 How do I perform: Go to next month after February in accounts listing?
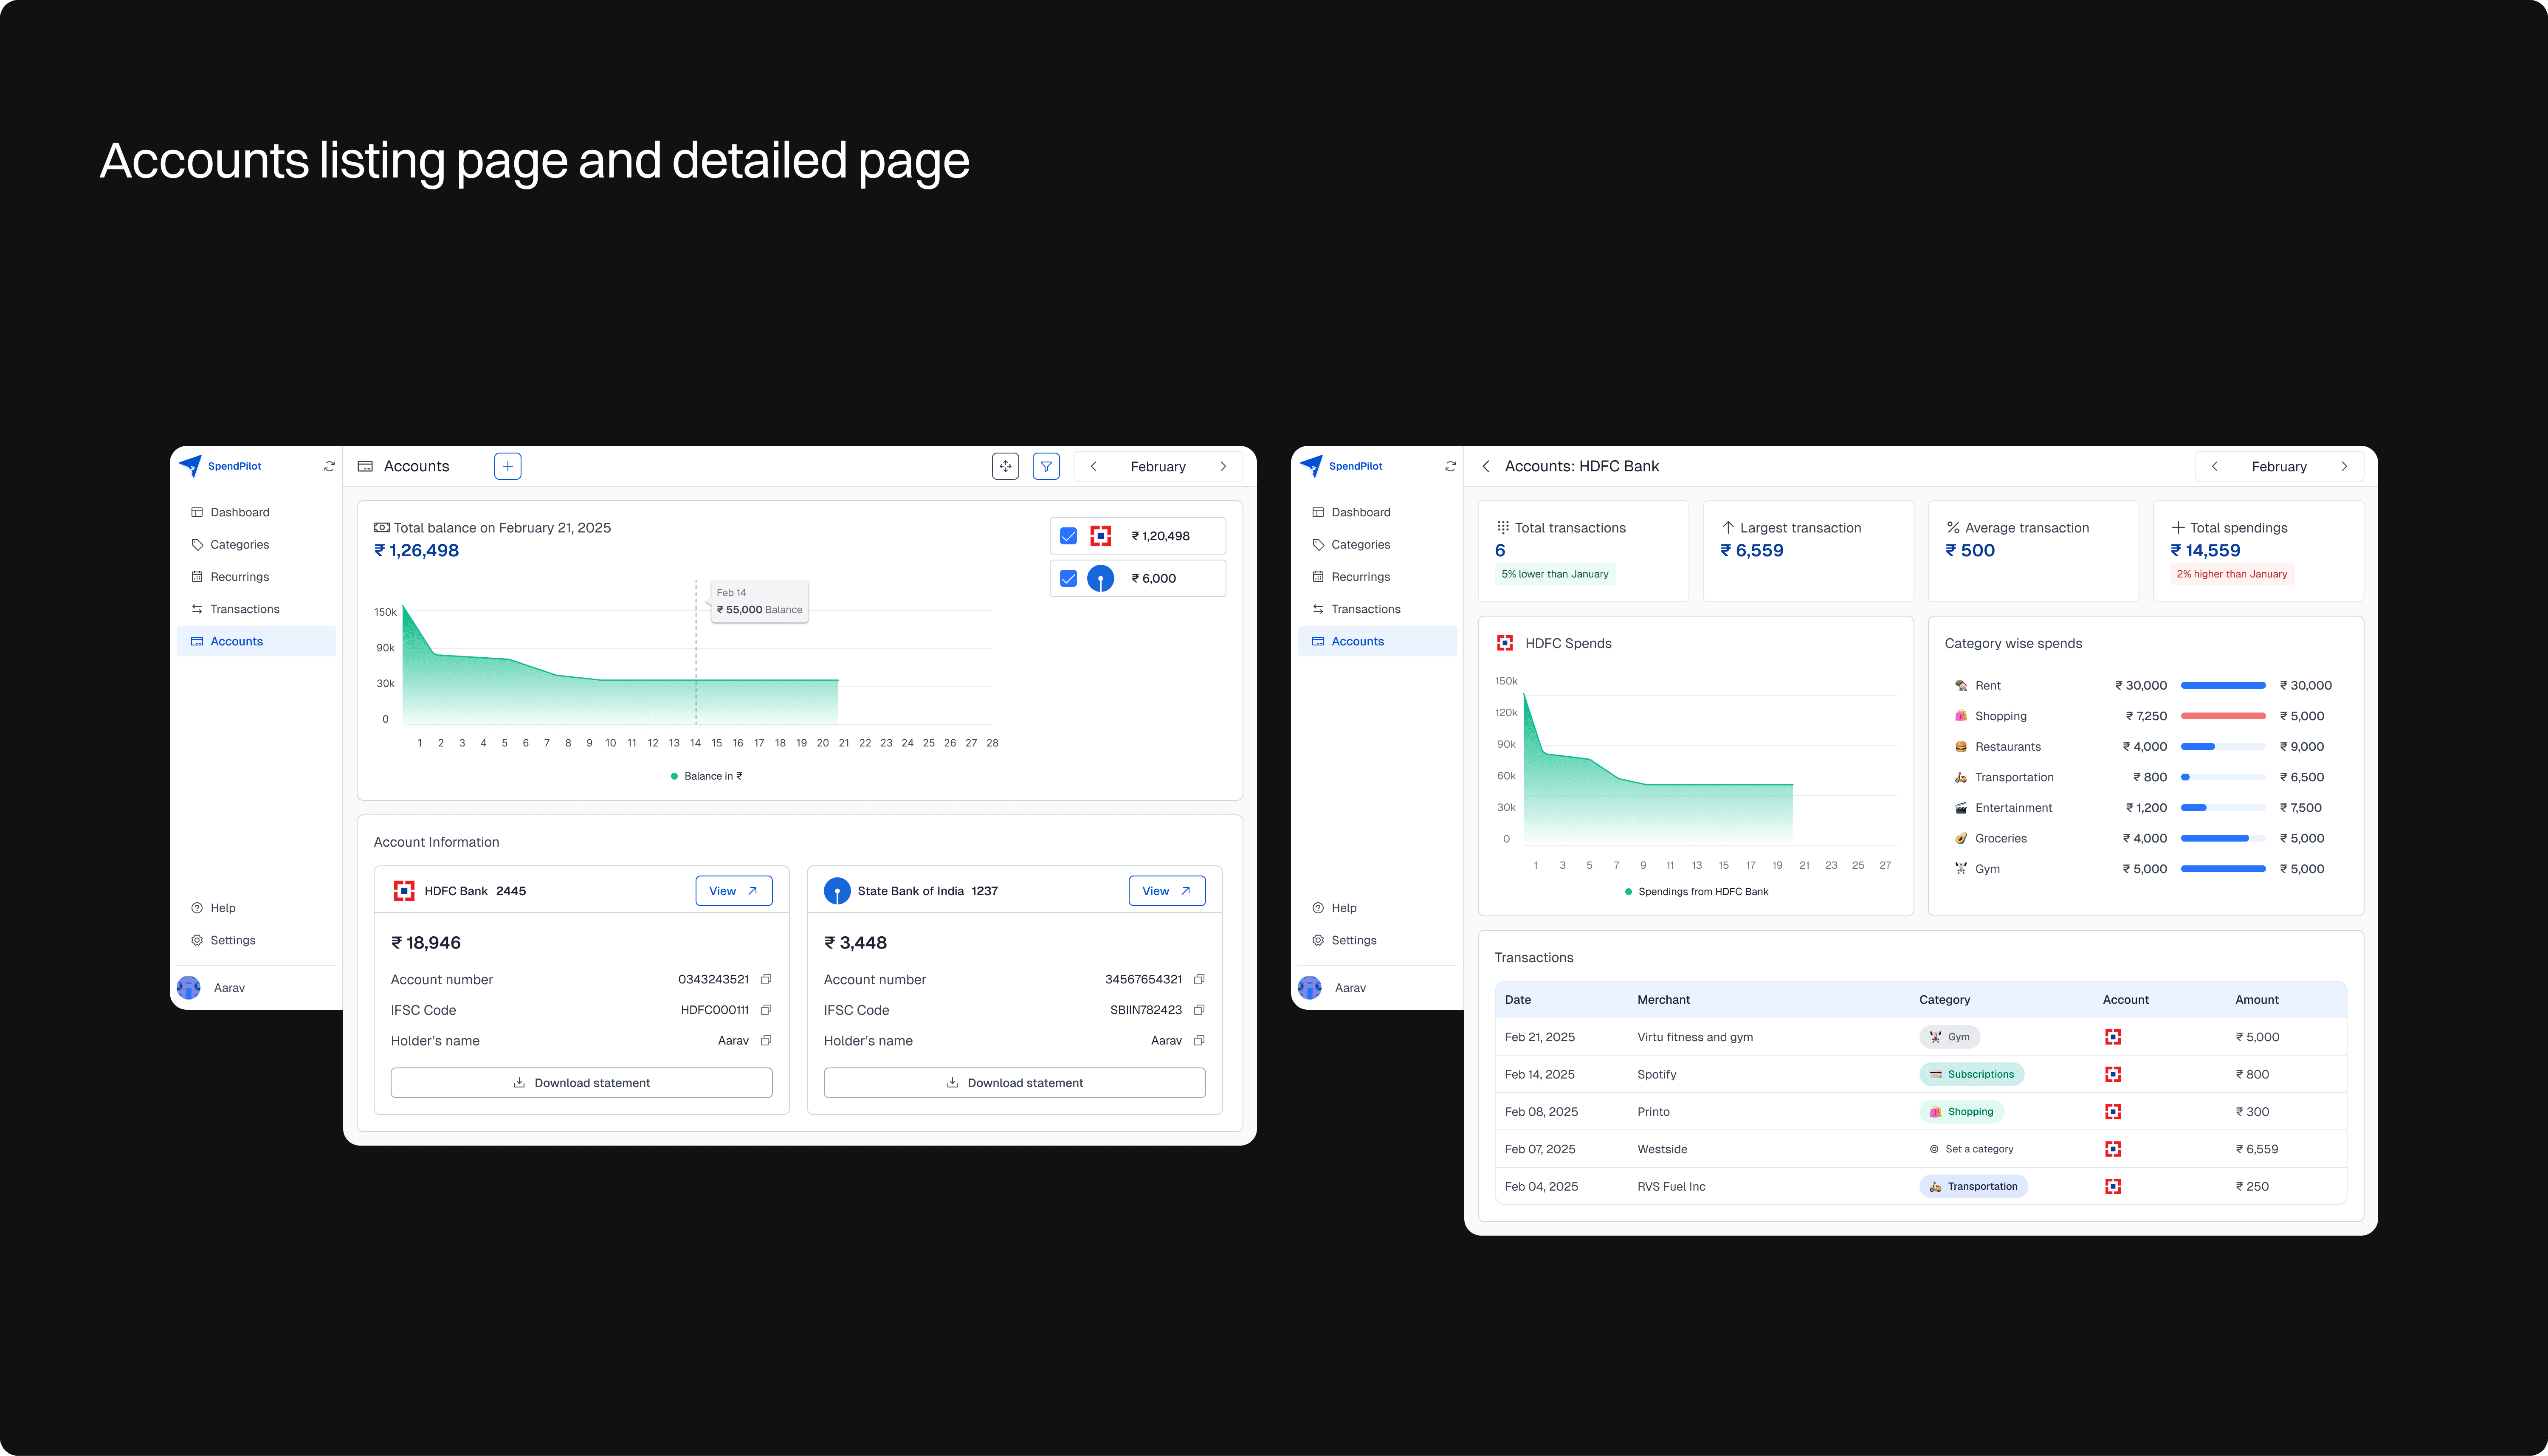pyautogui.click(x=1223, y=466)
